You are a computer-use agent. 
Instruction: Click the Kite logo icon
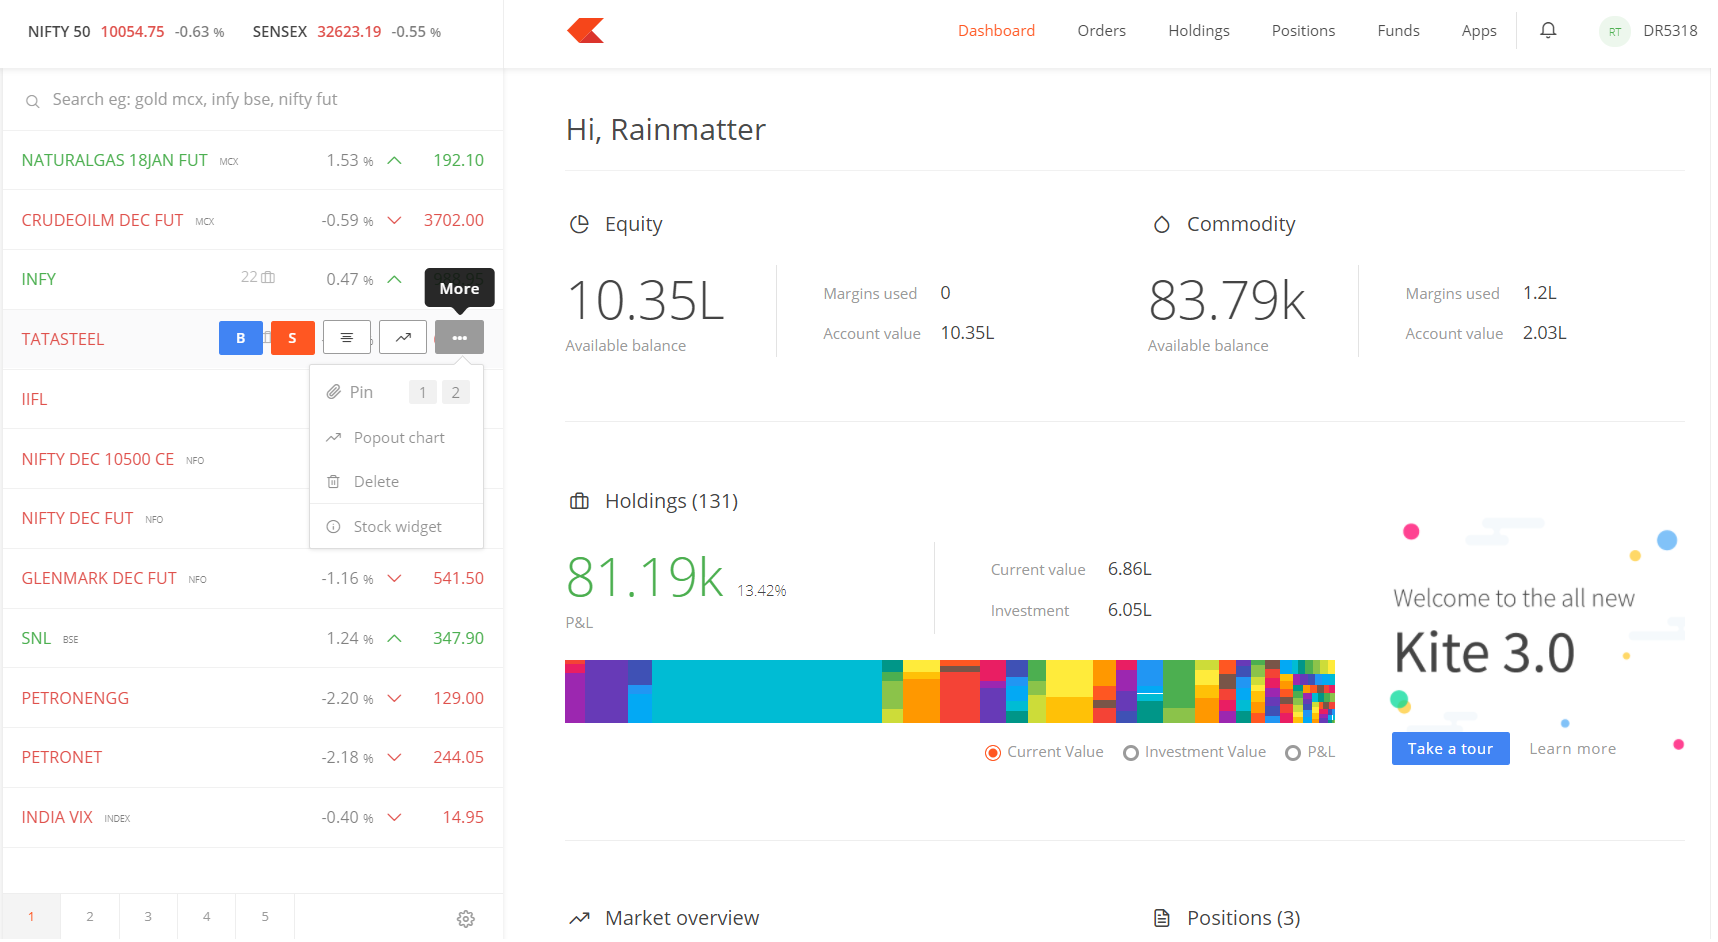[x=587, y=31]
